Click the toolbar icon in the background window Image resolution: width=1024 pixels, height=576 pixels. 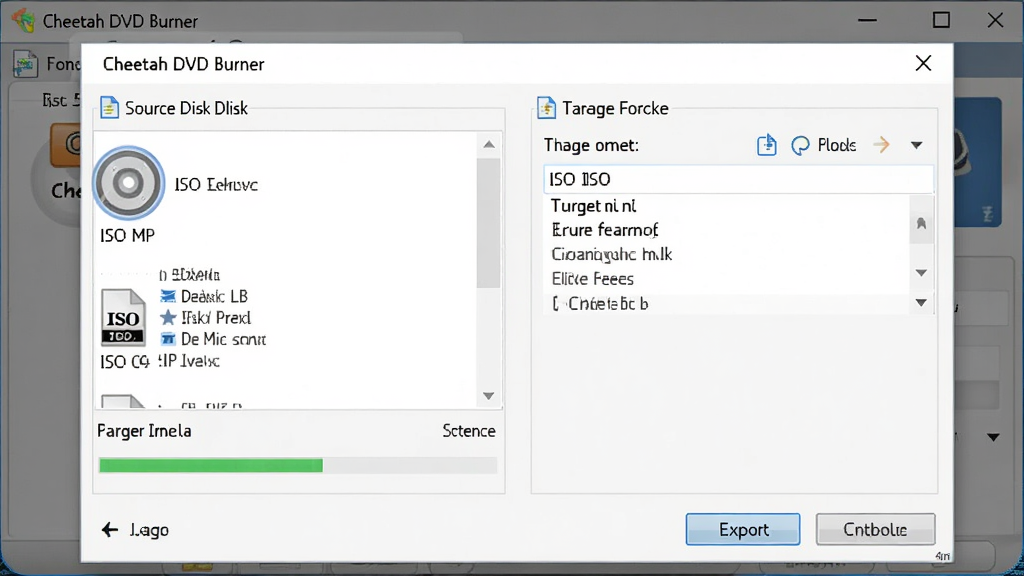pyautogui.click(x=25, y=64)
